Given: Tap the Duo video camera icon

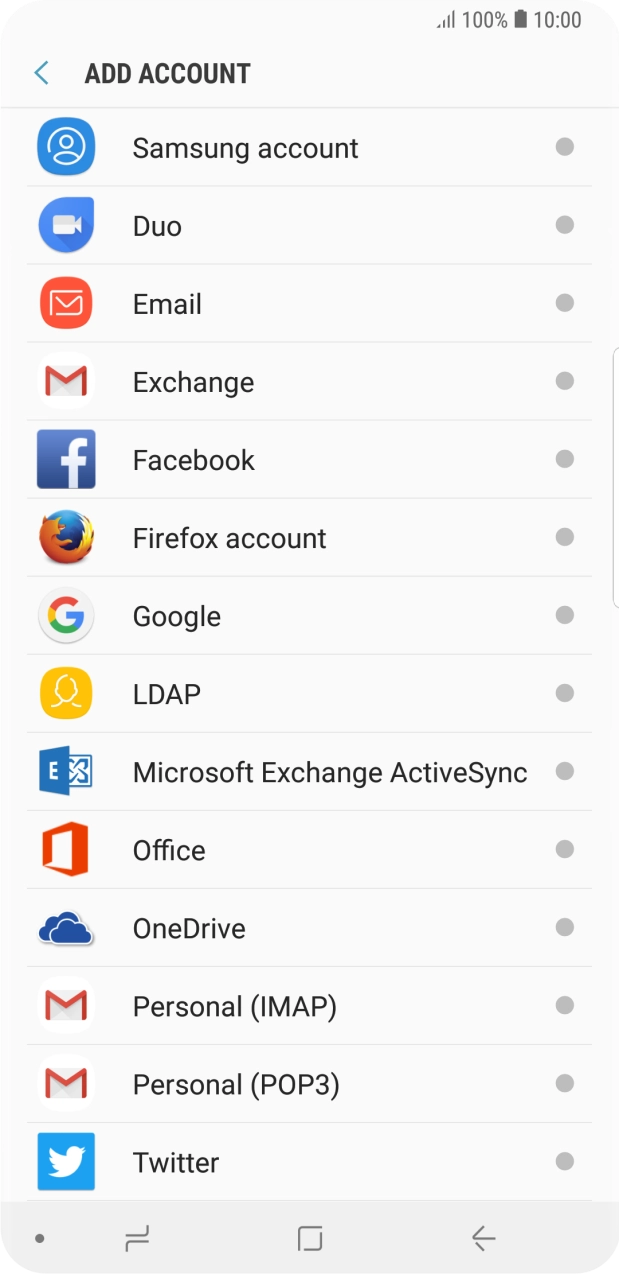Looking at the screenshot, I should point(66,225).
